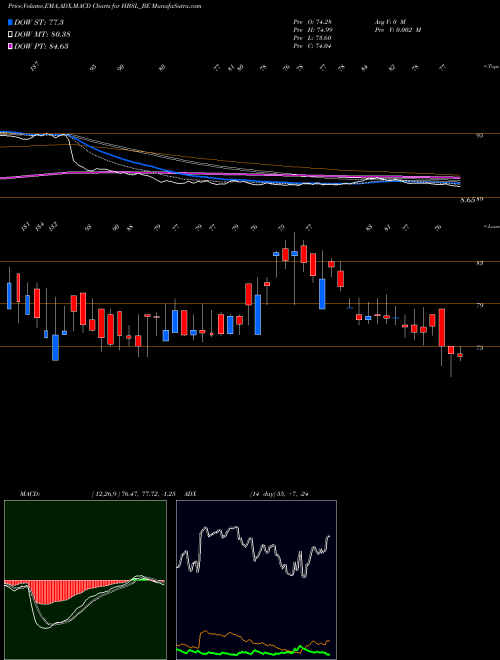This screenshot has height=660, width=500.
Task: Click the 'Pre L: 73.60' low value
Action: click(x=312, y=38)
